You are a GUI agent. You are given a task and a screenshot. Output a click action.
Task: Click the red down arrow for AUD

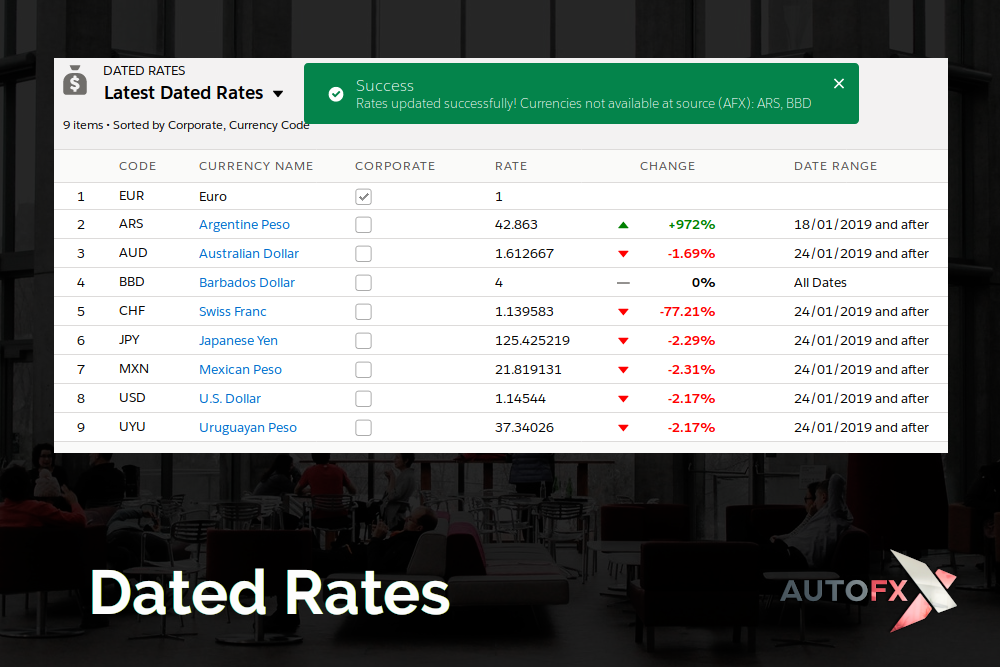coord(623,254)
